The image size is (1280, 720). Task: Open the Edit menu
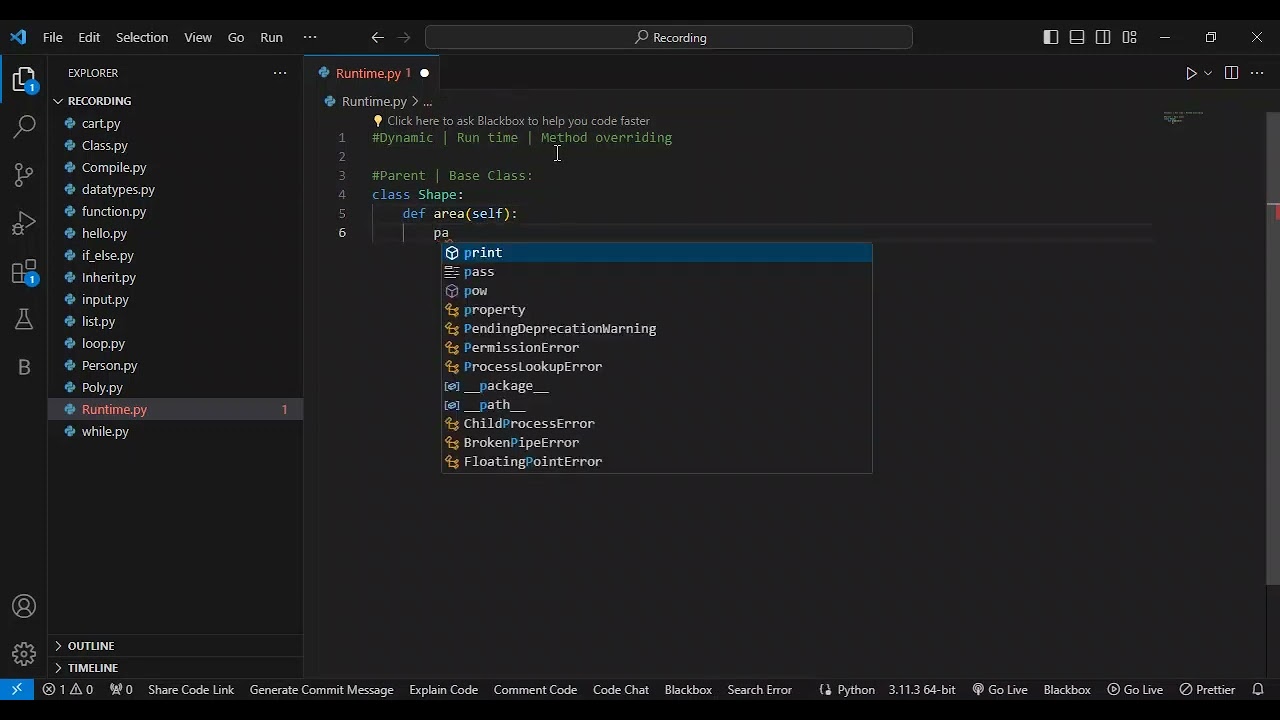click(x=89, y=37)
